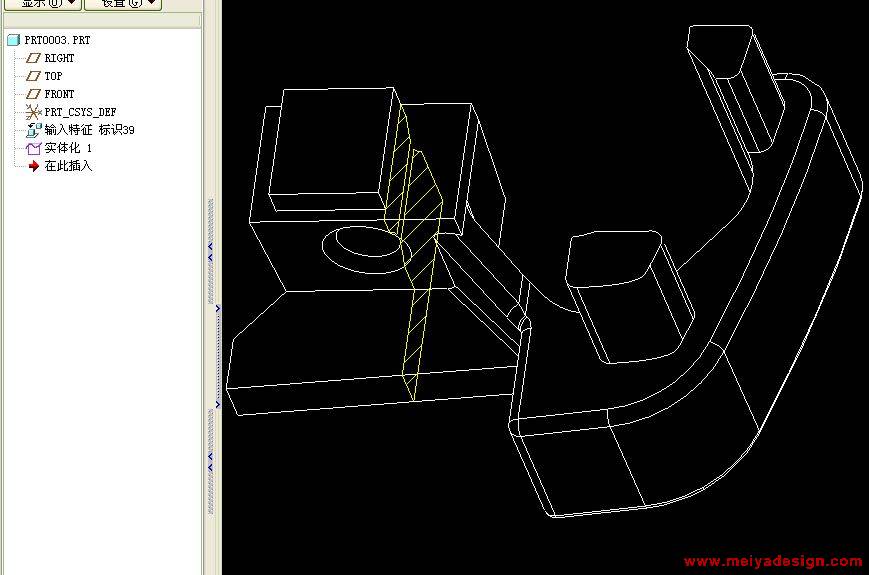869x575 pixels.
Task: Click the PRT_CSYS_DEF coordinate system icon
Action: point(33,112)
